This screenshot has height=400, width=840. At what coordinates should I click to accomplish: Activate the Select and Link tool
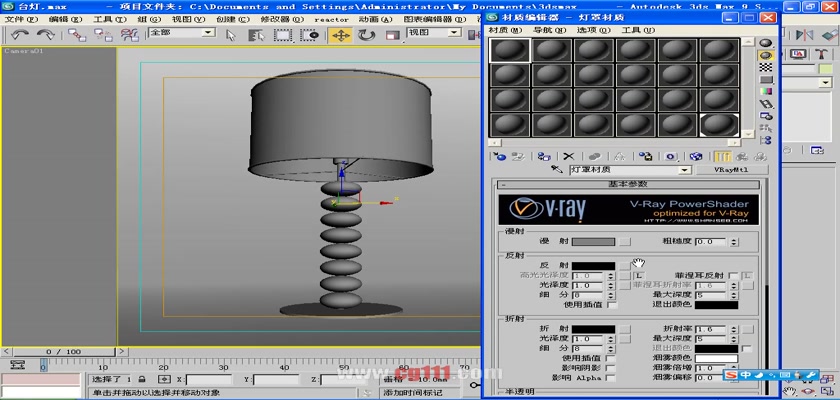pyautogui.click(x=77, y=35)
